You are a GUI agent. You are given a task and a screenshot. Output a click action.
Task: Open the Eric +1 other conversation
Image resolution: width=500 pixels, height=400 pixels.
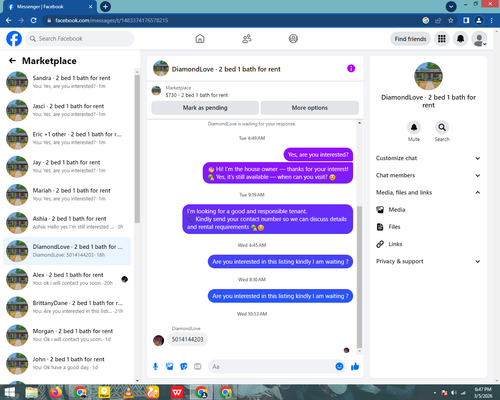coord(67,138)
